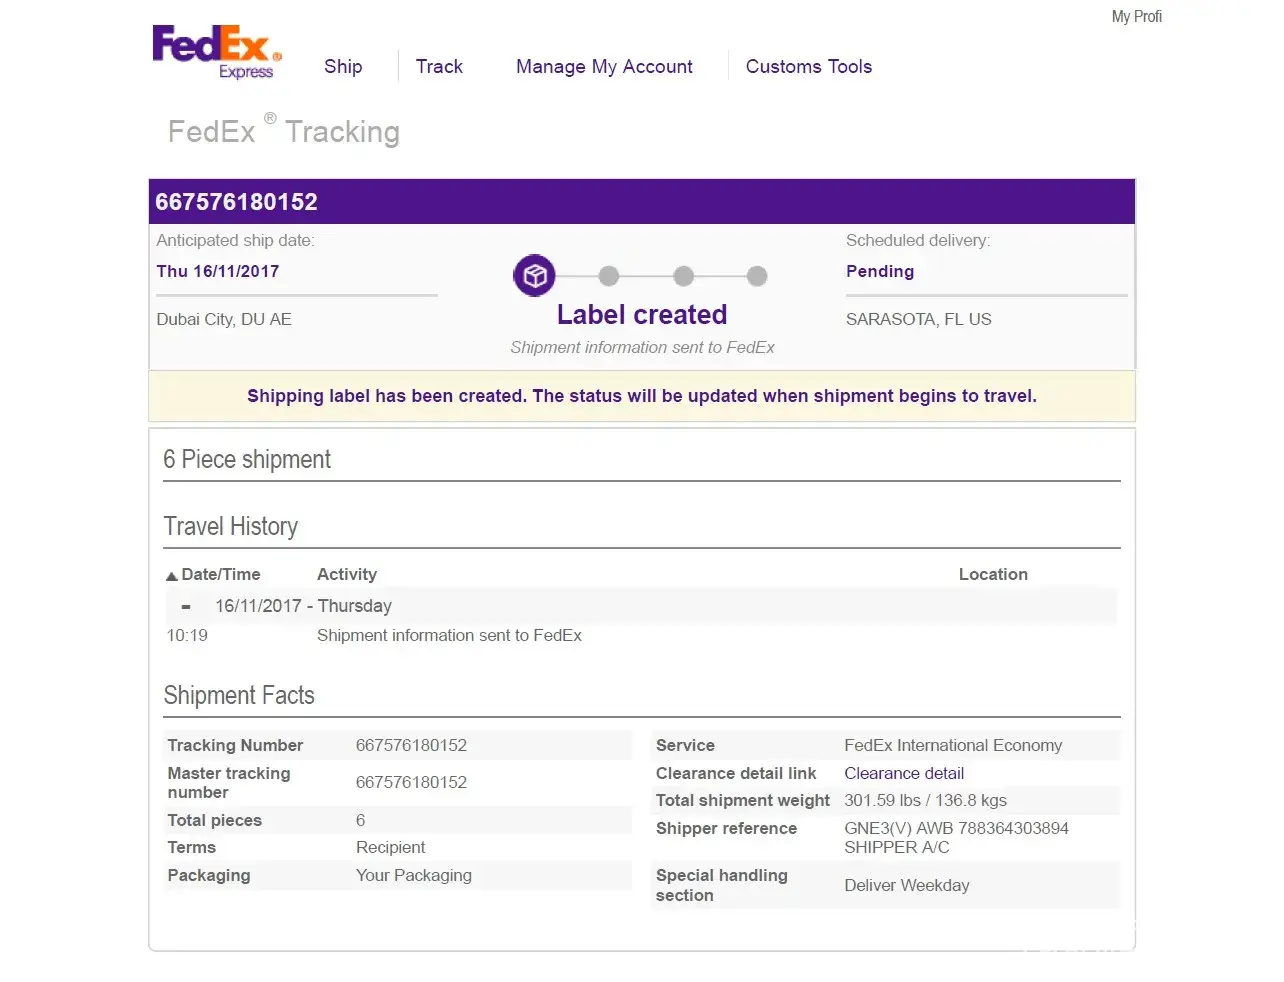Toggle the Travel History section heading

tap(231, 527)
